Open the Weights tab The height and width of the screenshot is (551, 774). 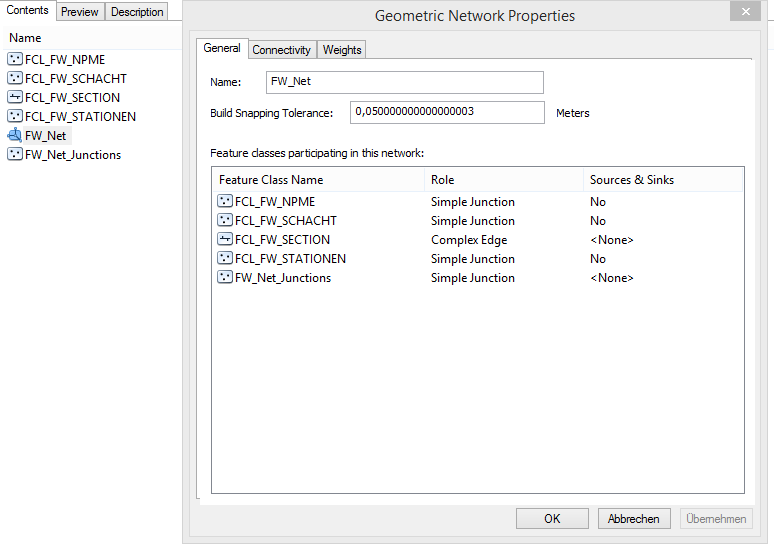coord(342,50)
